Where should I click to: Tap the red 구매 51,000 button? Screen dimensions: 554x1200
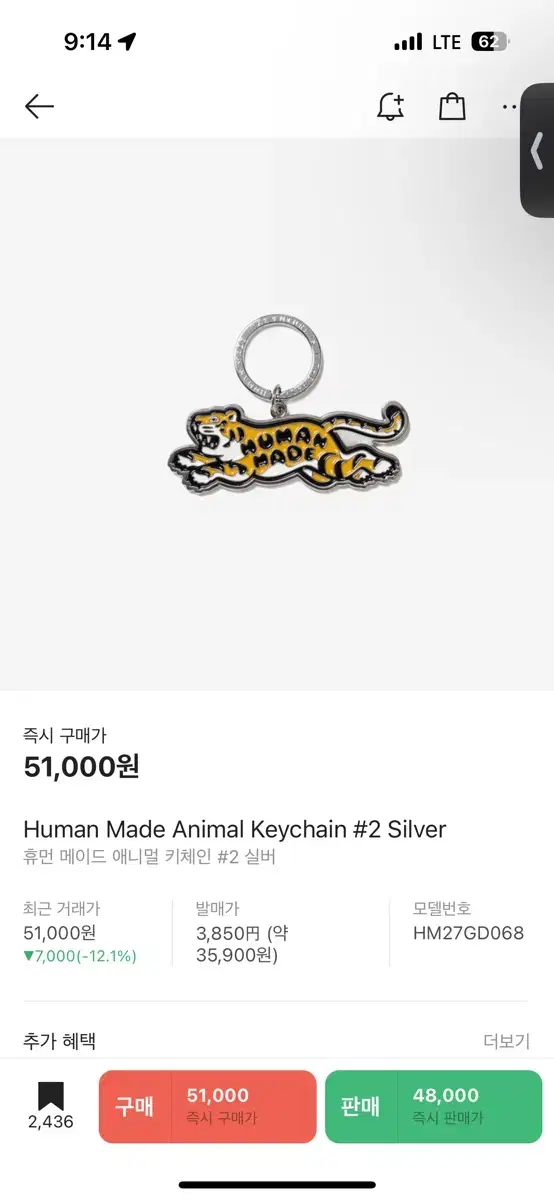click(207, 1107)
